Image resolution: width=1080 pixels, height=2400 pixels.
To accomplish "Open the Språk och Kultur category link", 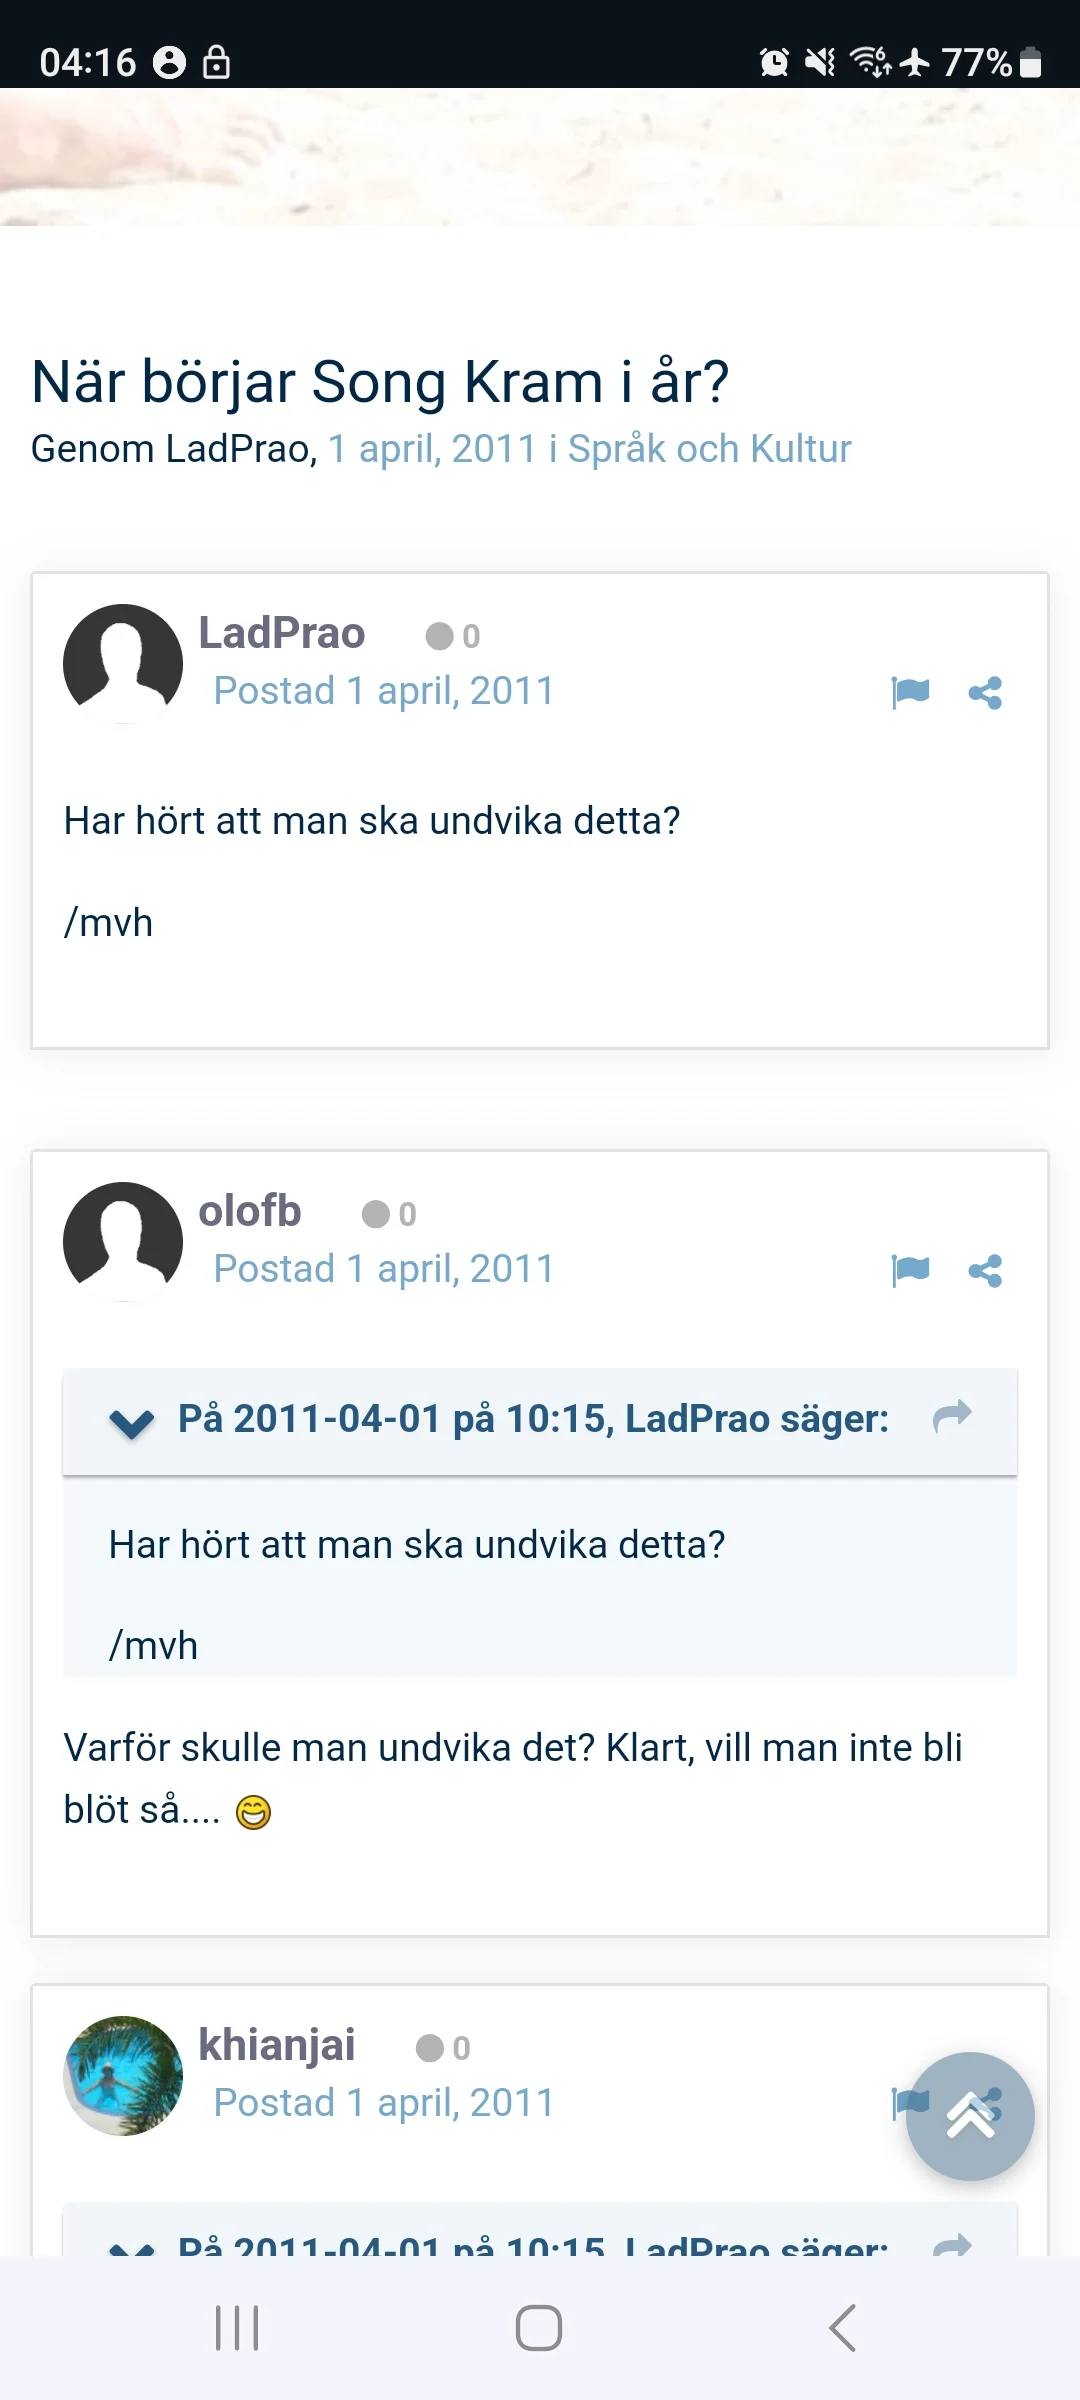I will click(709, 449).
